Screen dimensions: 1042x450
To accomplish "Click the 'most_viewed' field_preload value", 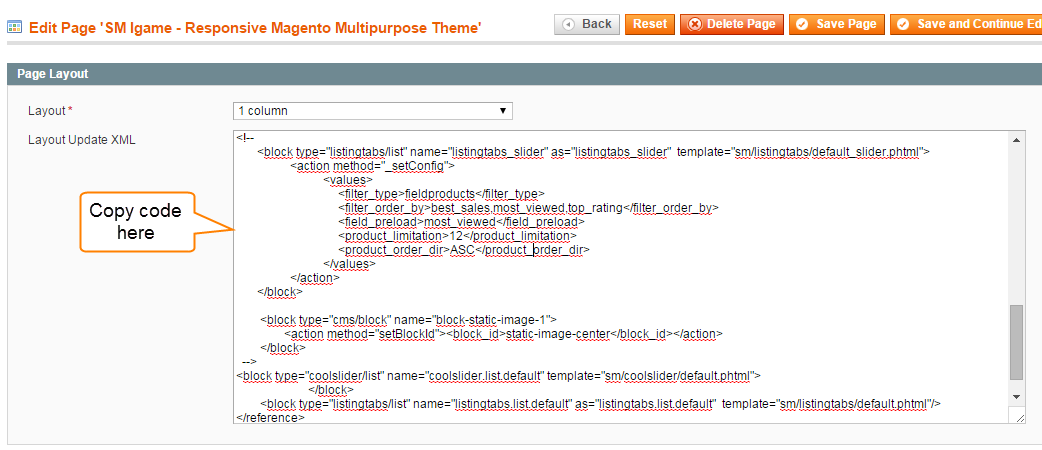I will coord(461,221).
